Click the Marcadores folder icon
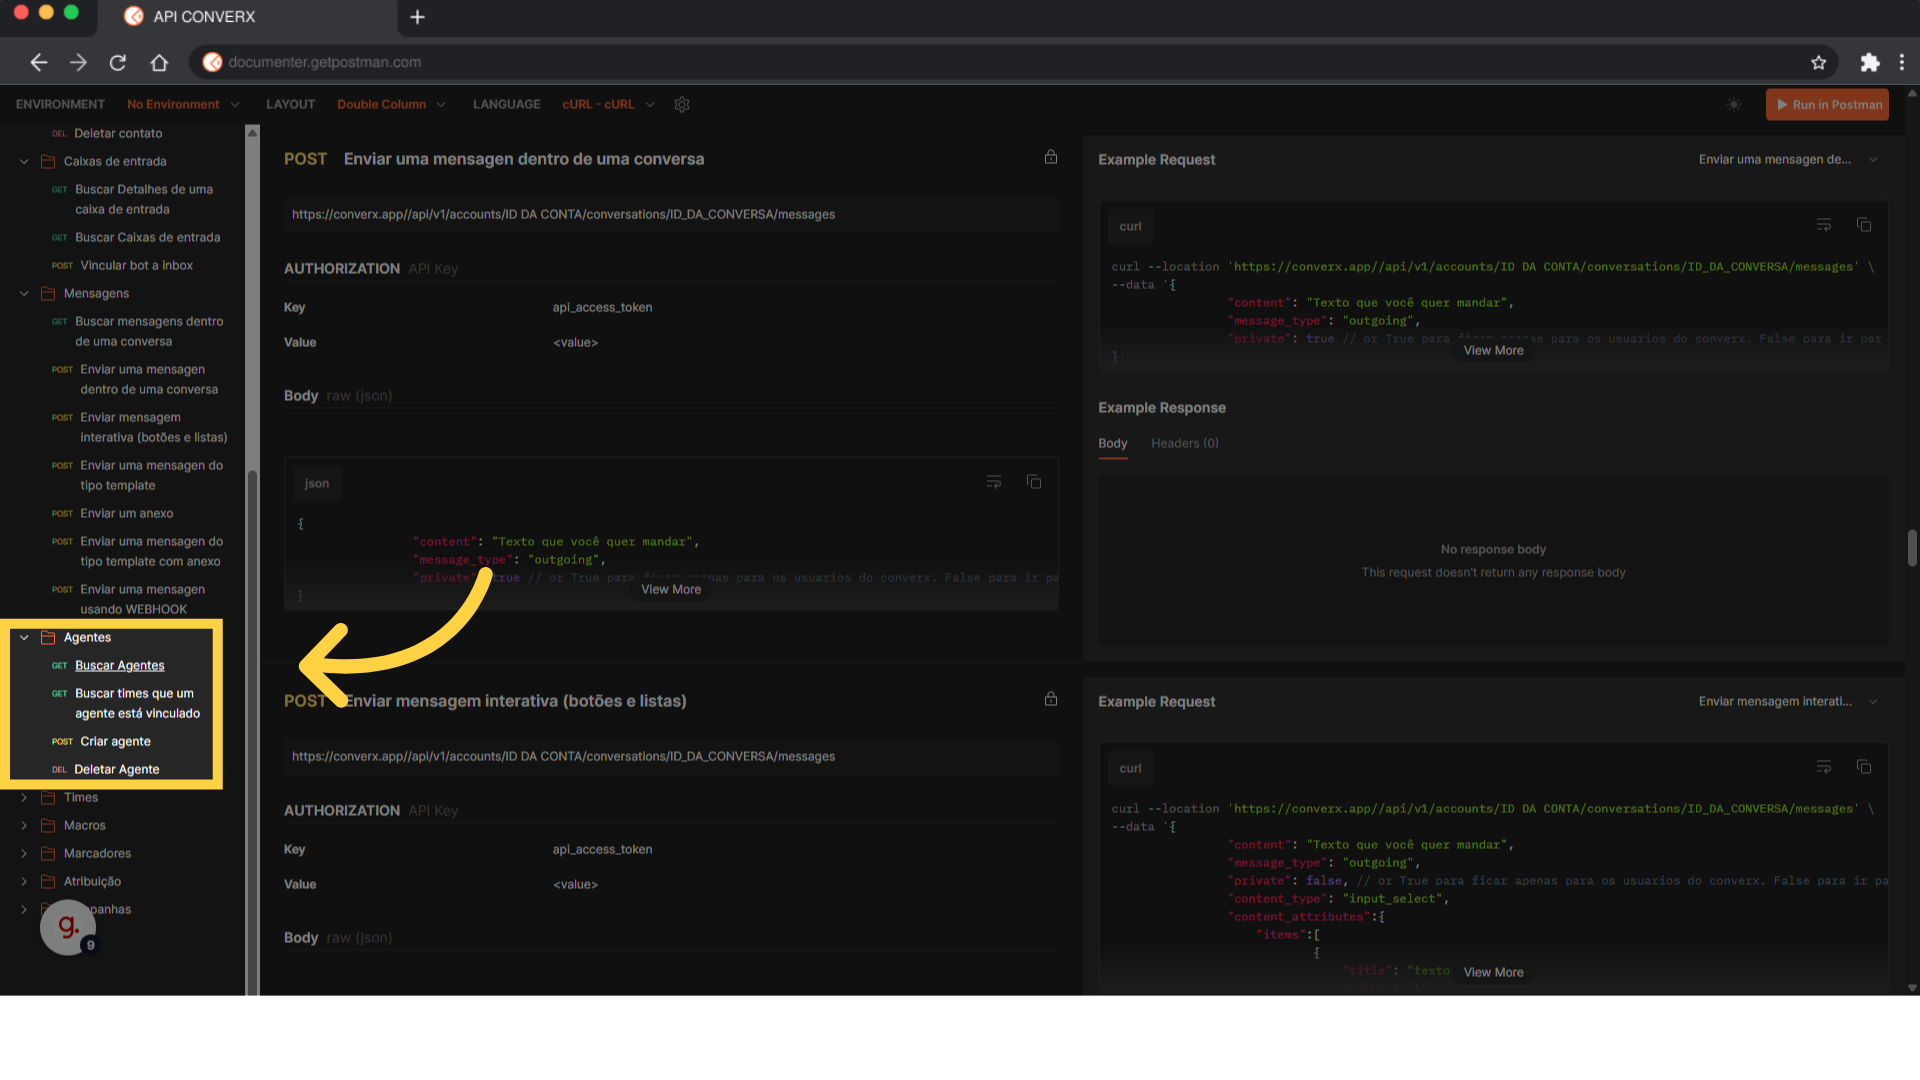The width and height of the screenshot is (1920, 1080). (48, 853)
